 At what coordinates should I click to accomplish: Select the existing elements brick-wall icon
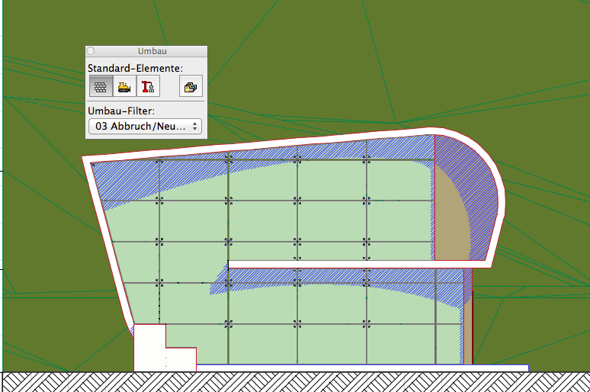point(101,86)
